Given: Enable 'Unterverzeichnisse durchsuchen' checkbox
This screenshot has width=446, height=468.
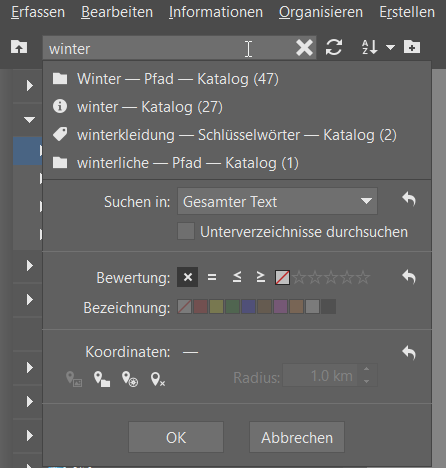Looking at the screenshot, I should (186, 231).
